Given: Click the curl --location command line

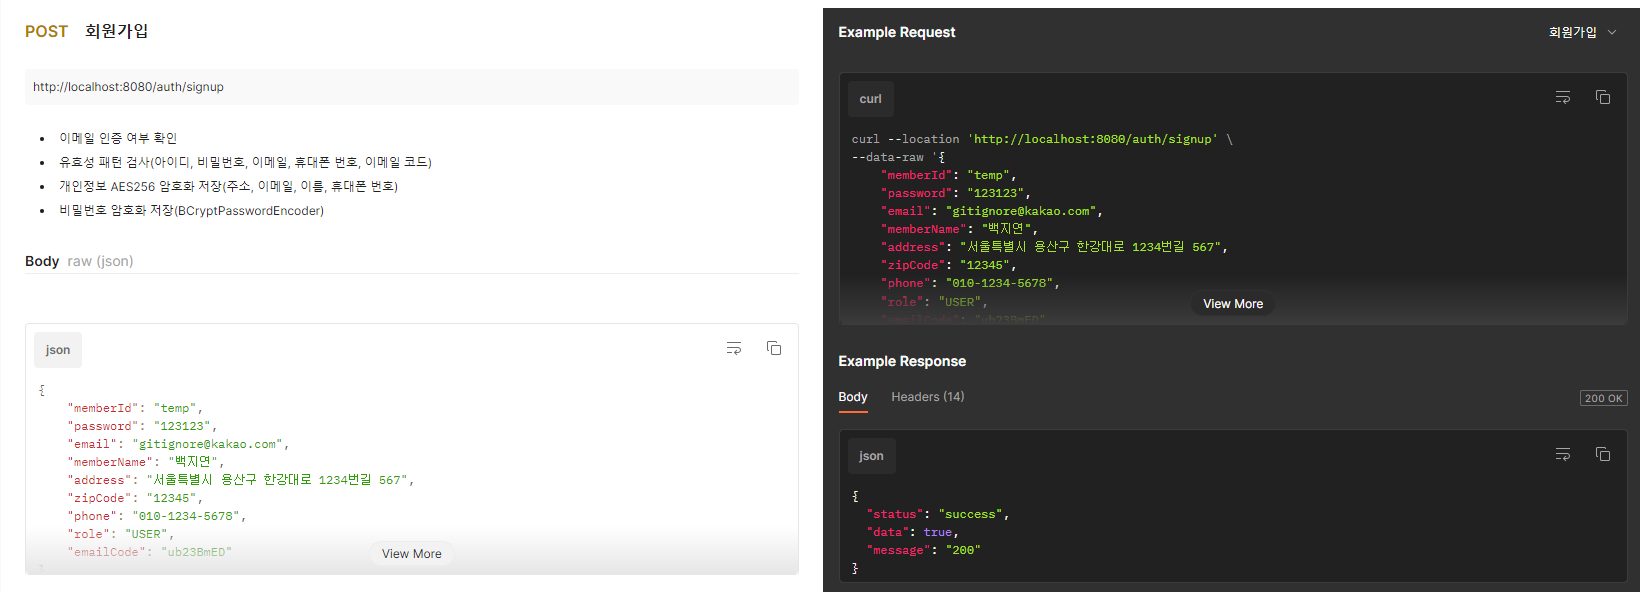Looking at the screenshot, I should [1042, 139].
